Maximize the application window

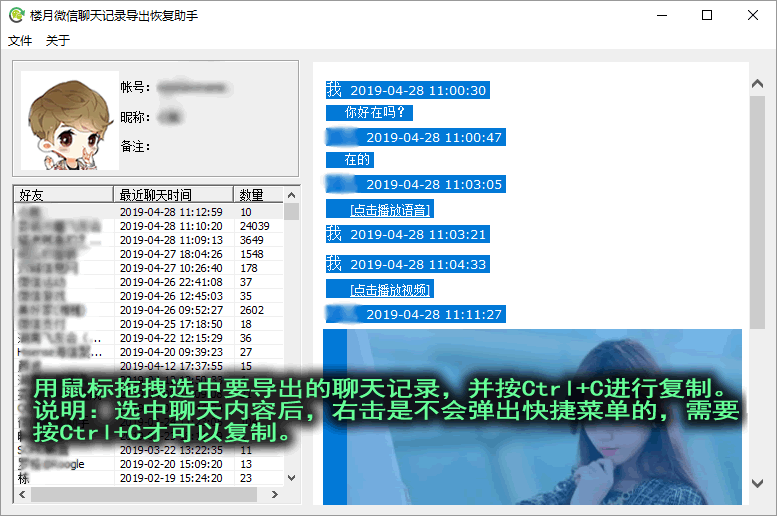click(707, 15)
